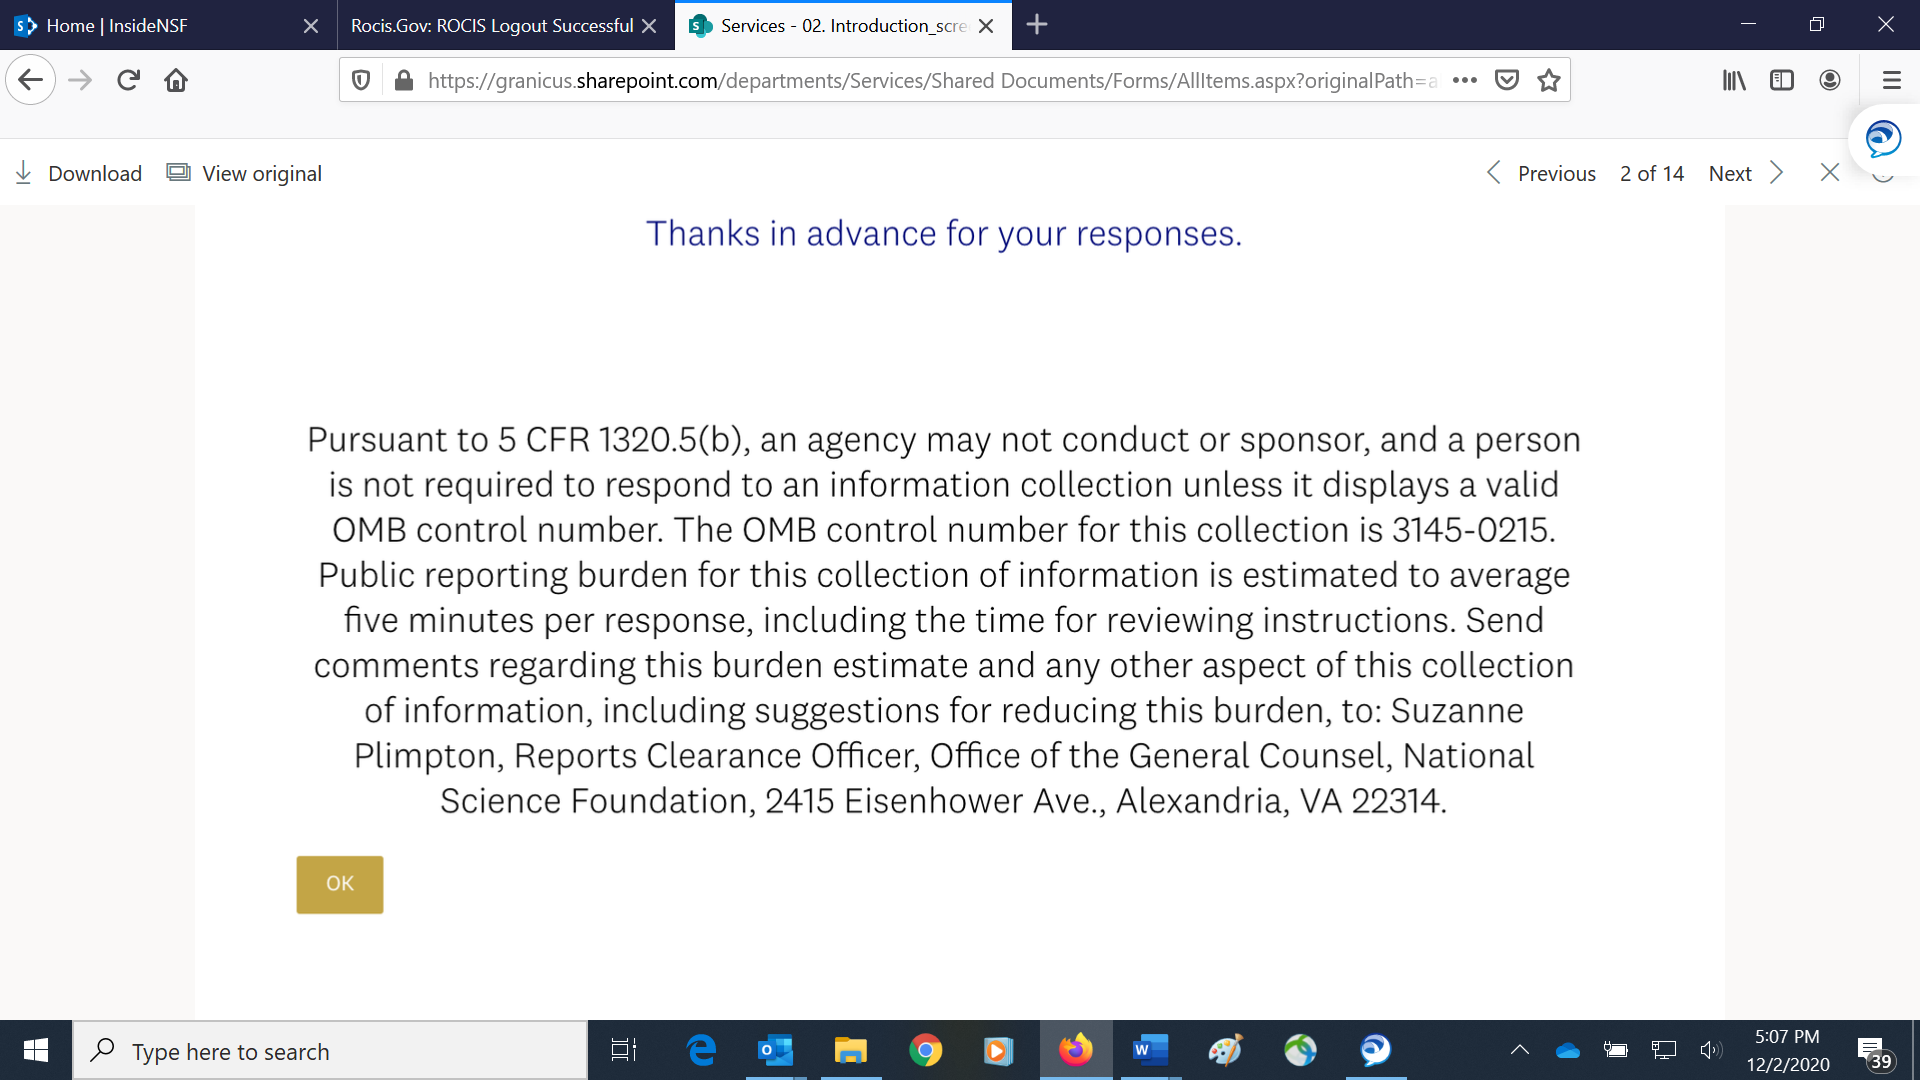Go to the browser home page
1920x1080 pixels.
[x=176, y=80]
